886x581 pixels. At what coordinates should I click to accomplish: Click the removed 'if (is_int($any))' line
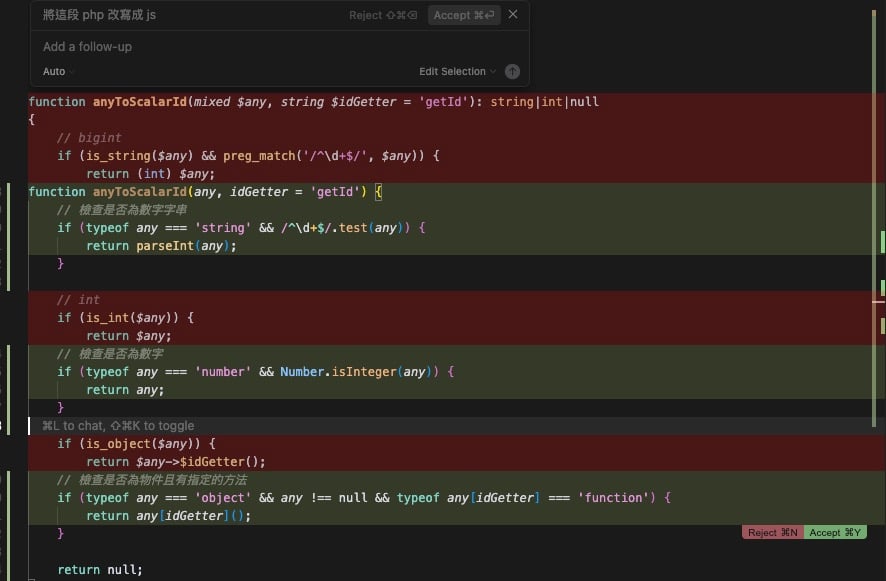[x=125, y=318]
